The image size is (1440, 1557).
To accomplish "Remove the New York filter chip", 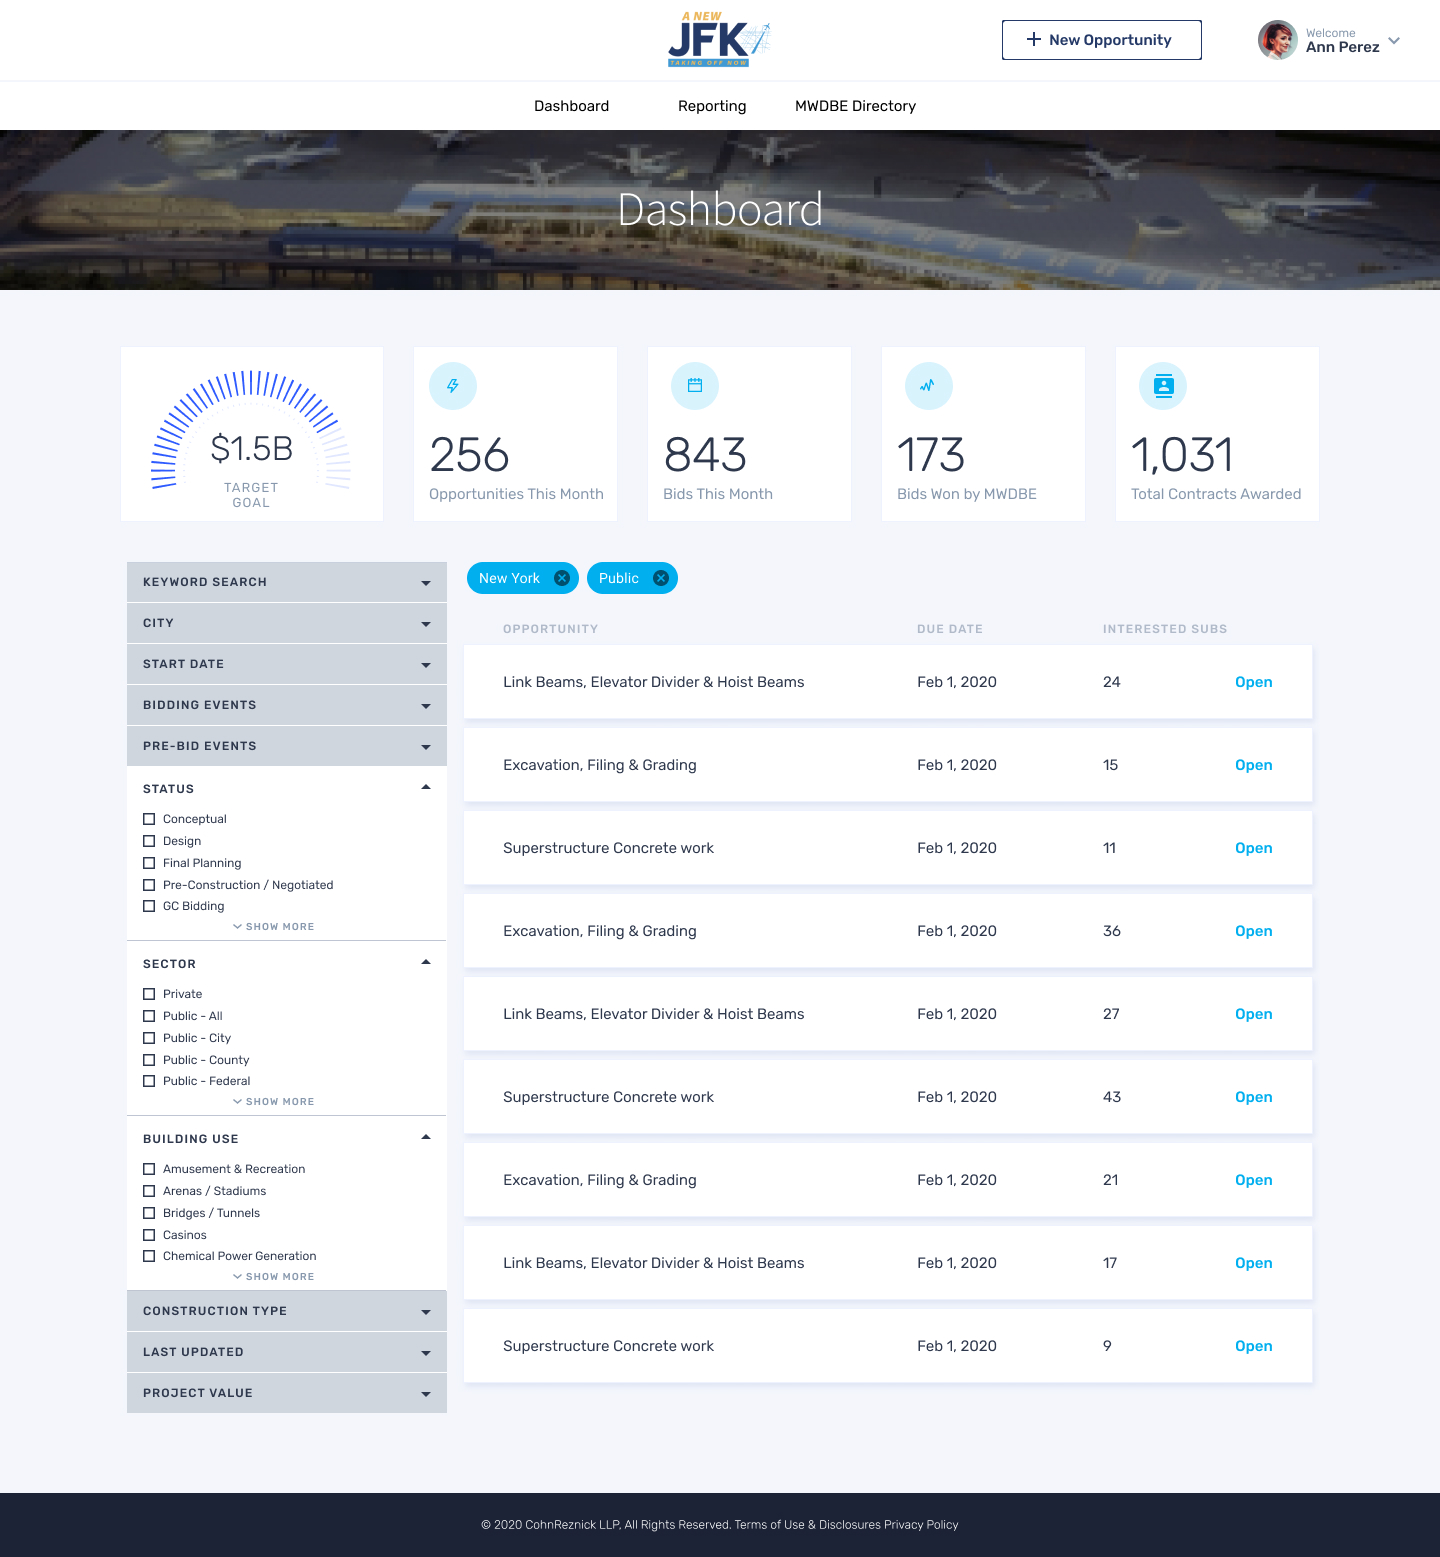I will pyautogui.click(x=562, y=578).
